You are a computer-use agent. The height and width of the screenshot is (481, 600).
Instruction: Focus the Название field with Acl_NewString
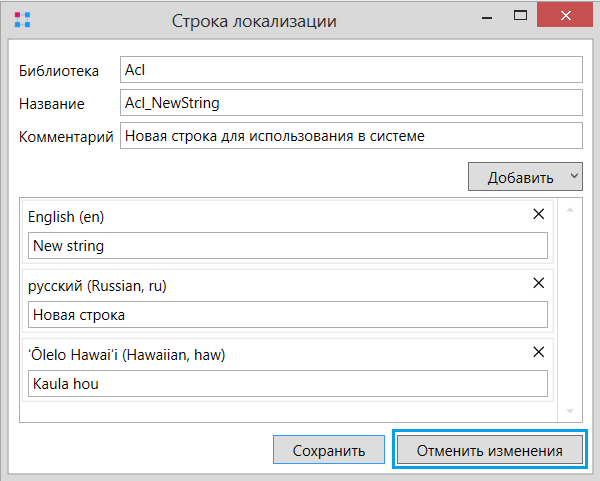(351, 103)
